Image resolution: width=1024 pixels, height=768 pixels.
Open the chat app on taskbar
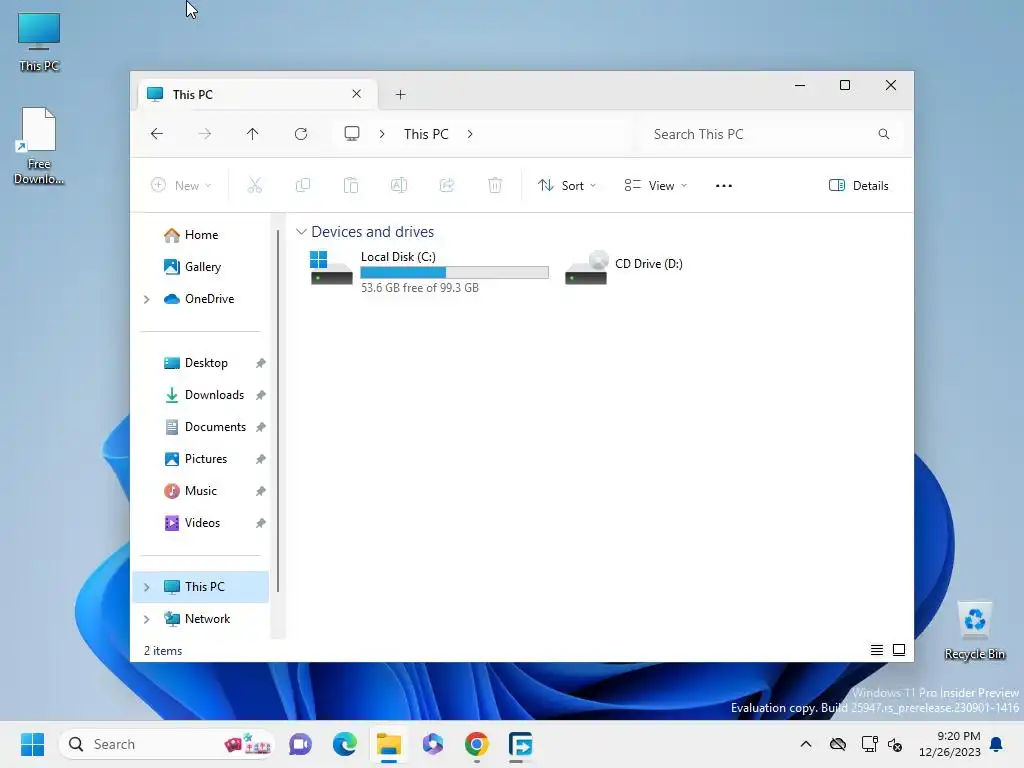[300, 744]
